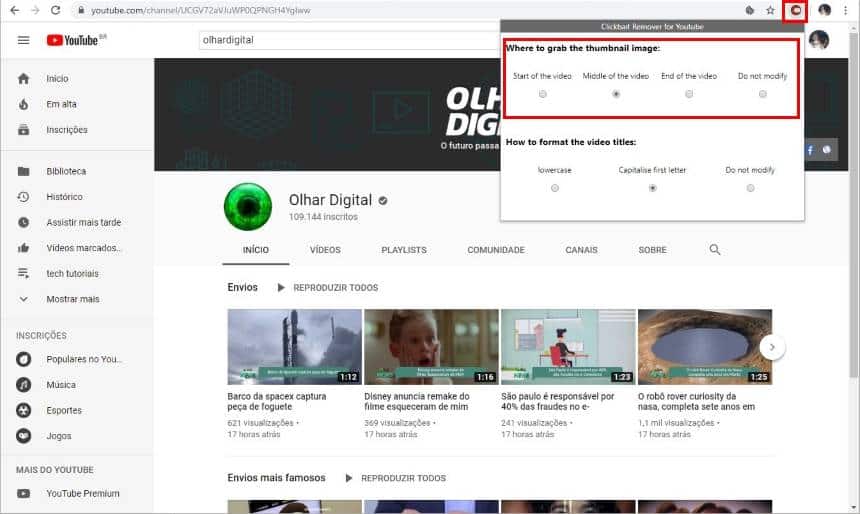This screenshot has height=514, width=860.
Task: Open the Mars crater rover video thumbnail
Action: 705,347
